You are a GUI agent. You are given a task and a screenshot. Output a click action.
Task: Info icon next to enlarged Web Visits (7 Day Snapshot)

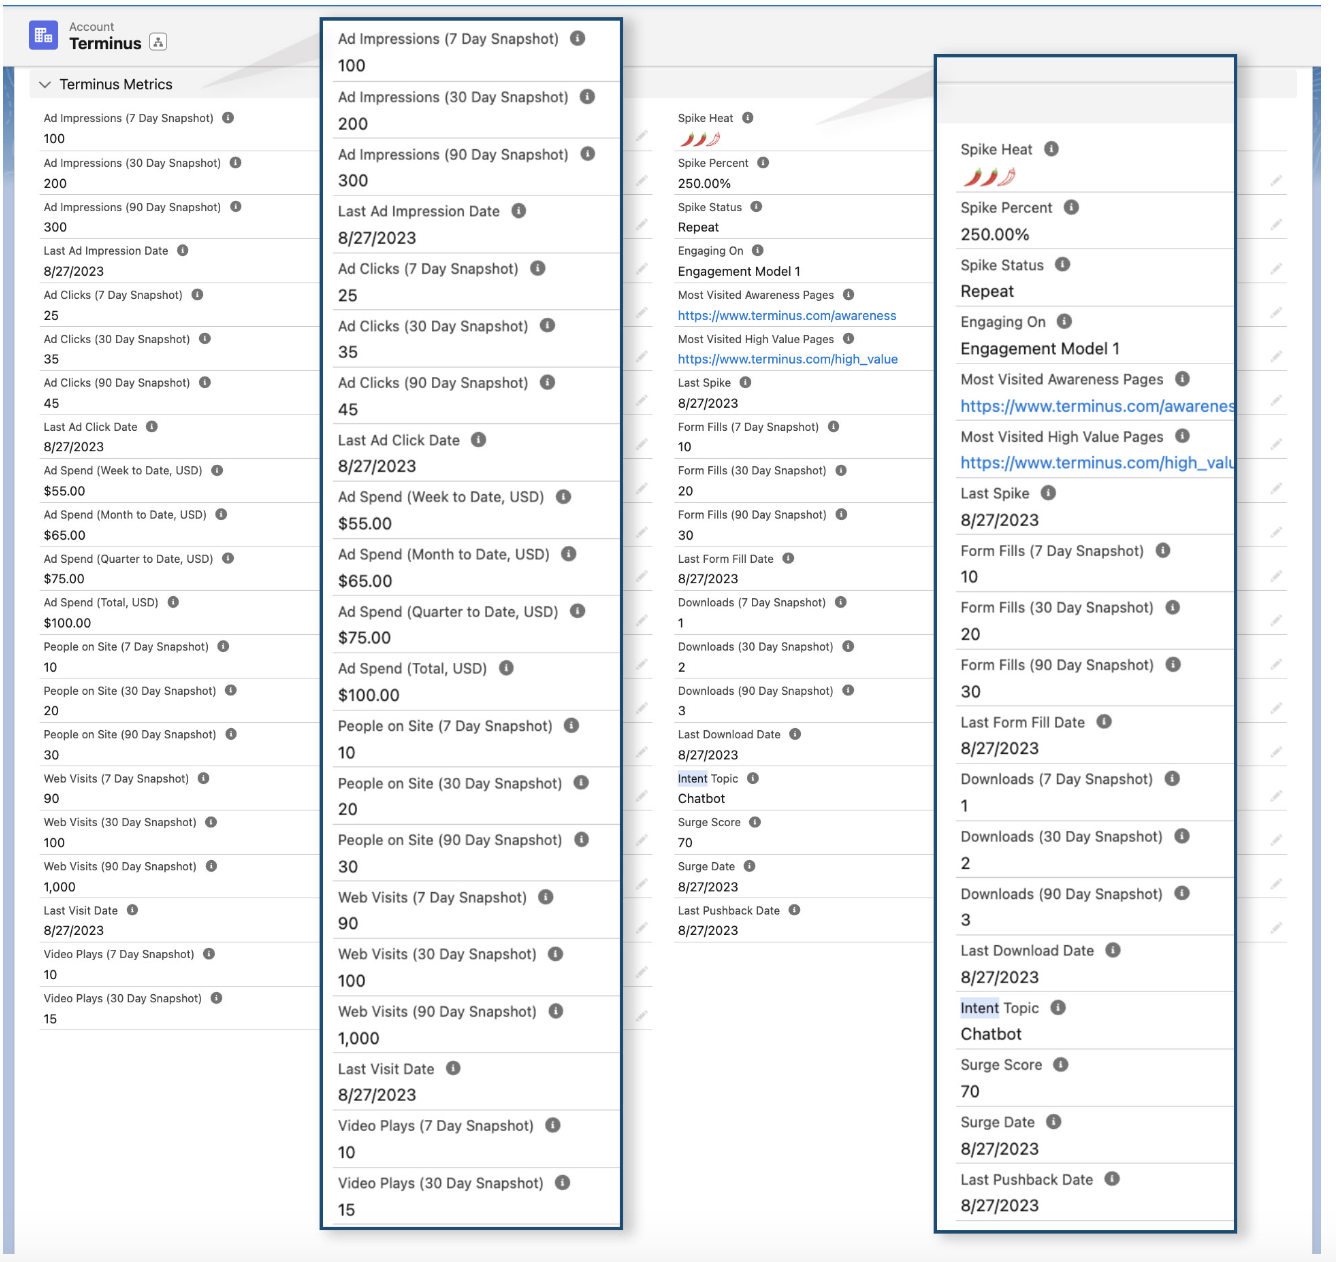pyautogui.click(x=546, y=897)
